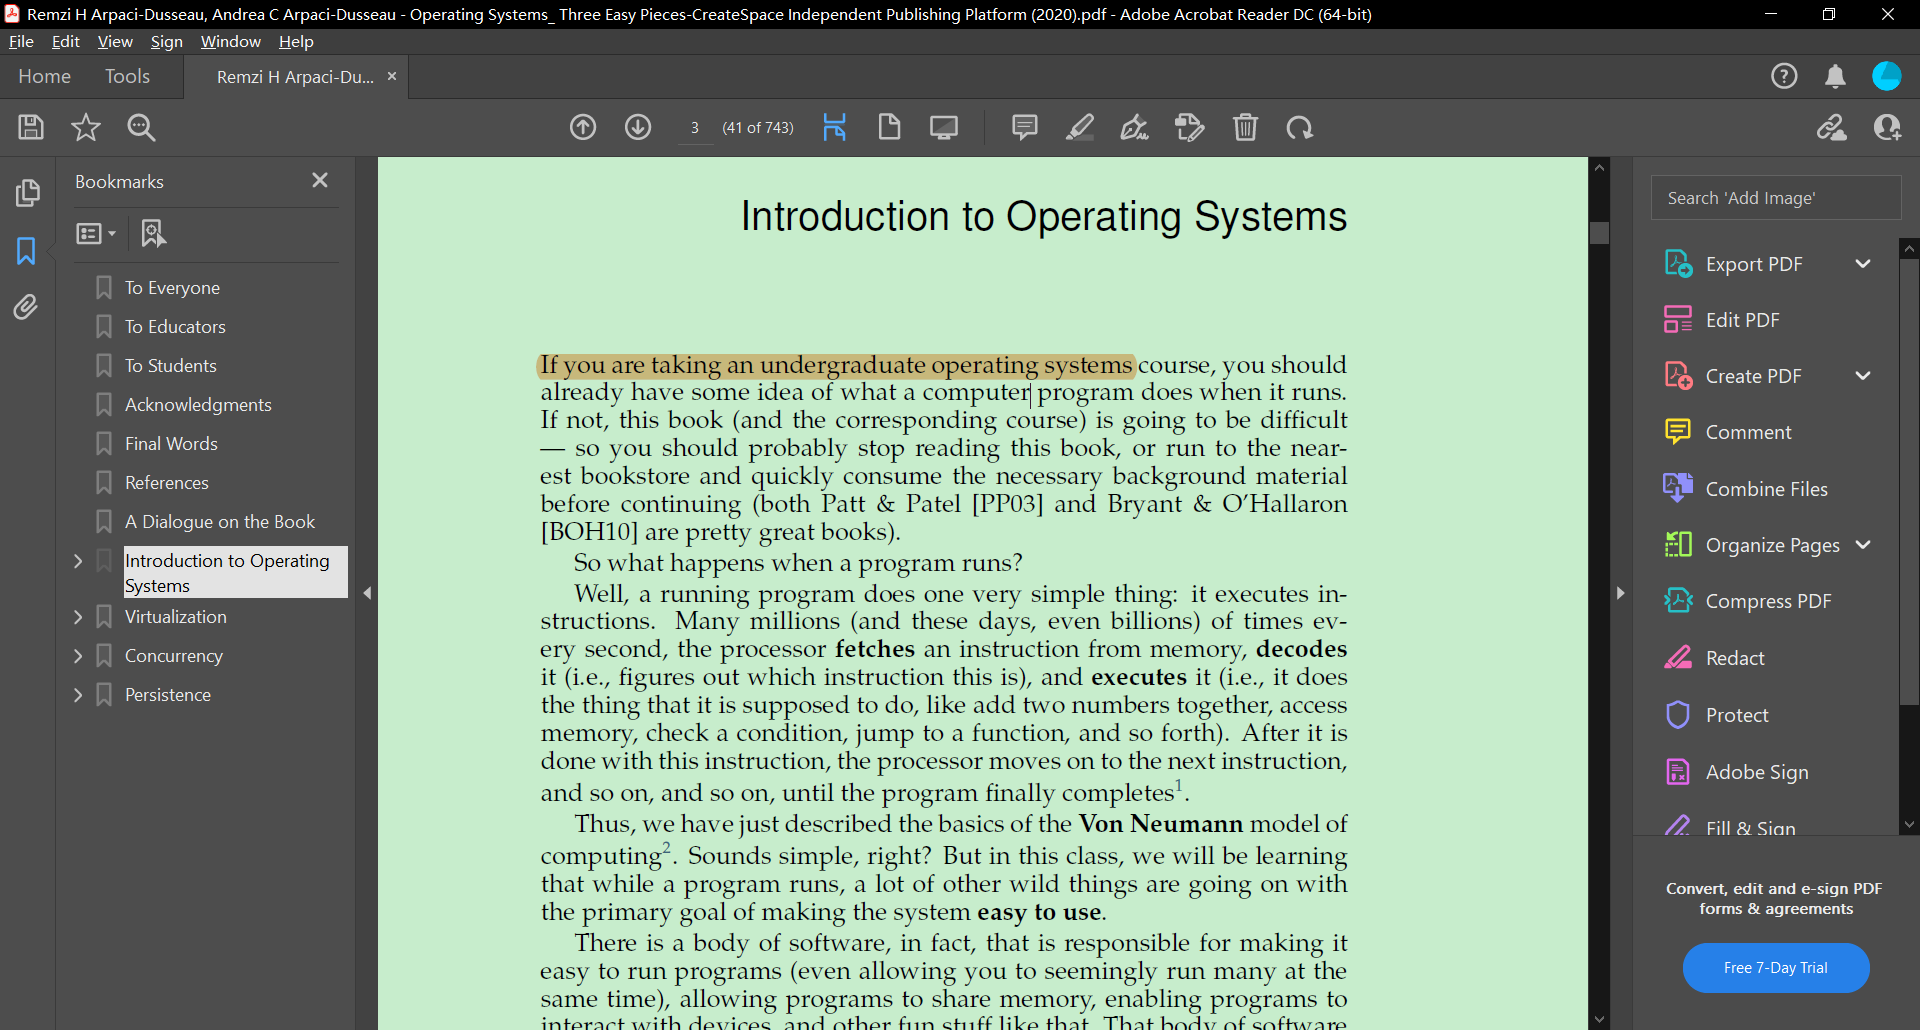Toggle the Page Thumbnails panel
Image resolution: width=1920 pixels, height=1030 pixels.
point(29,192)
